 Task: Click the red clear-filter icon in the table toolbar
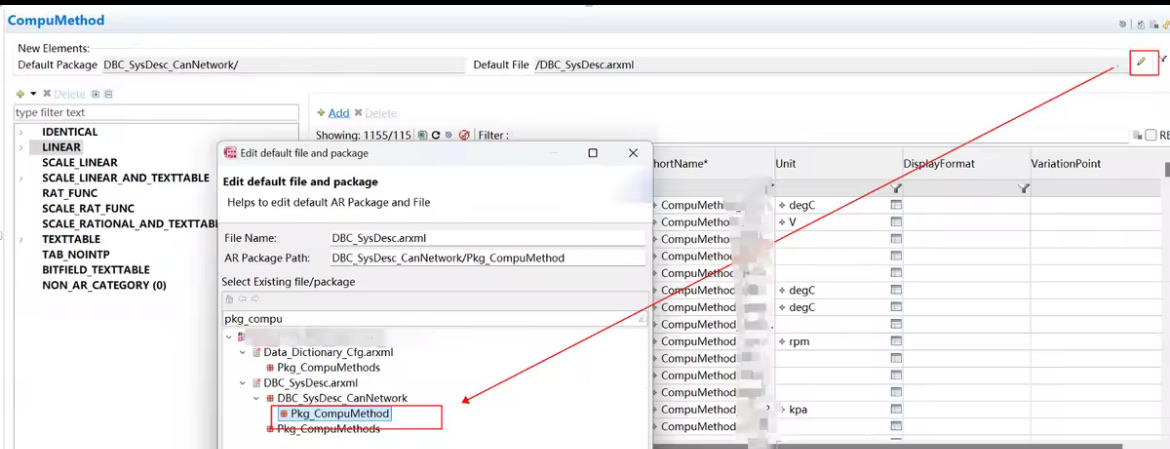pos(463,135)
